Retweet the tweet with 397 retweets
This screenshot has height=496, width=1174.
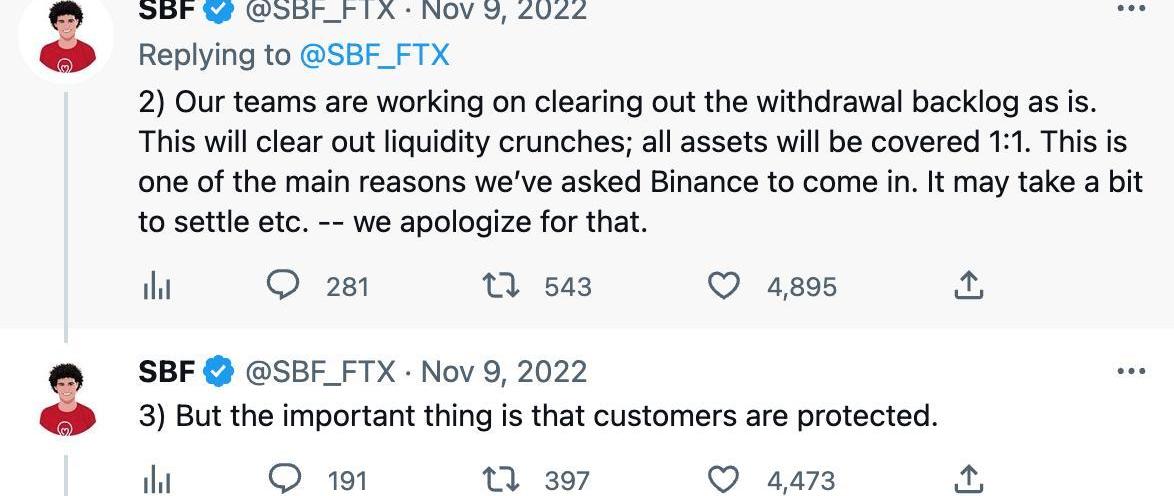point(501,479)
